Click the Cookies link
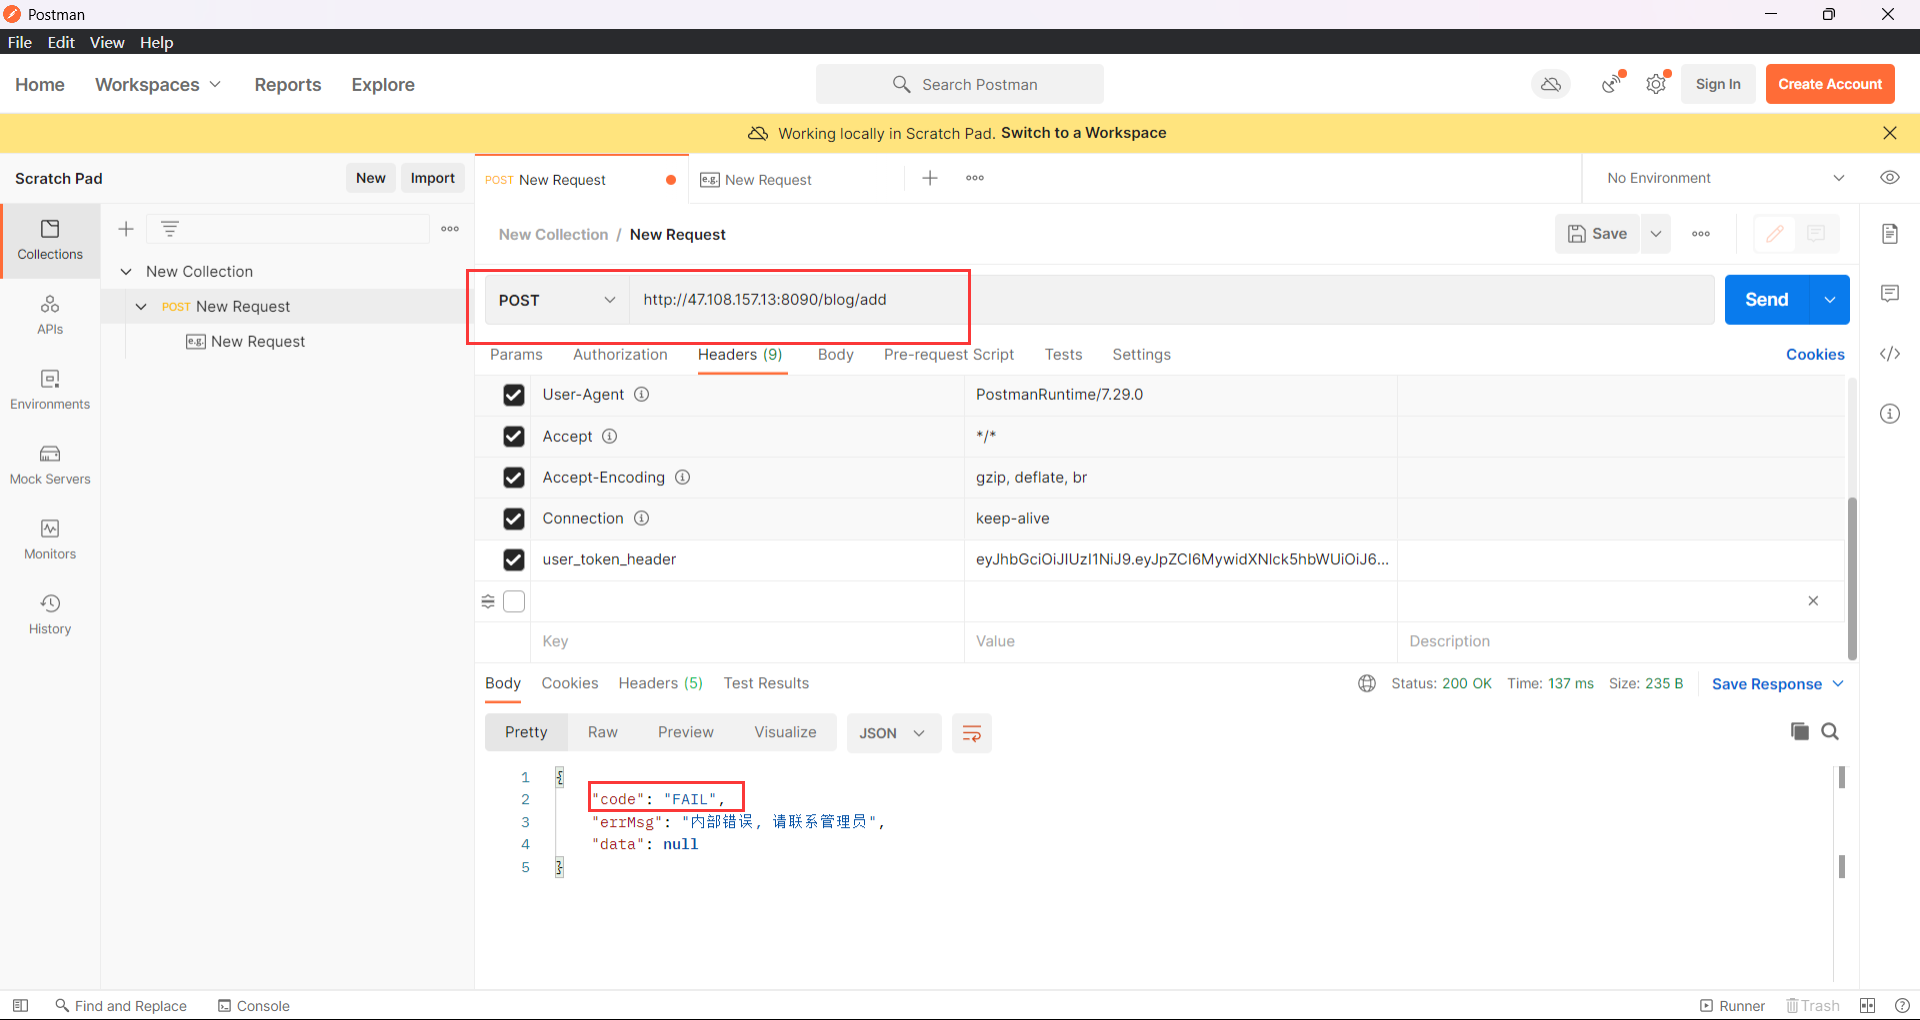1920x1020 pixels. [1815, 354]
